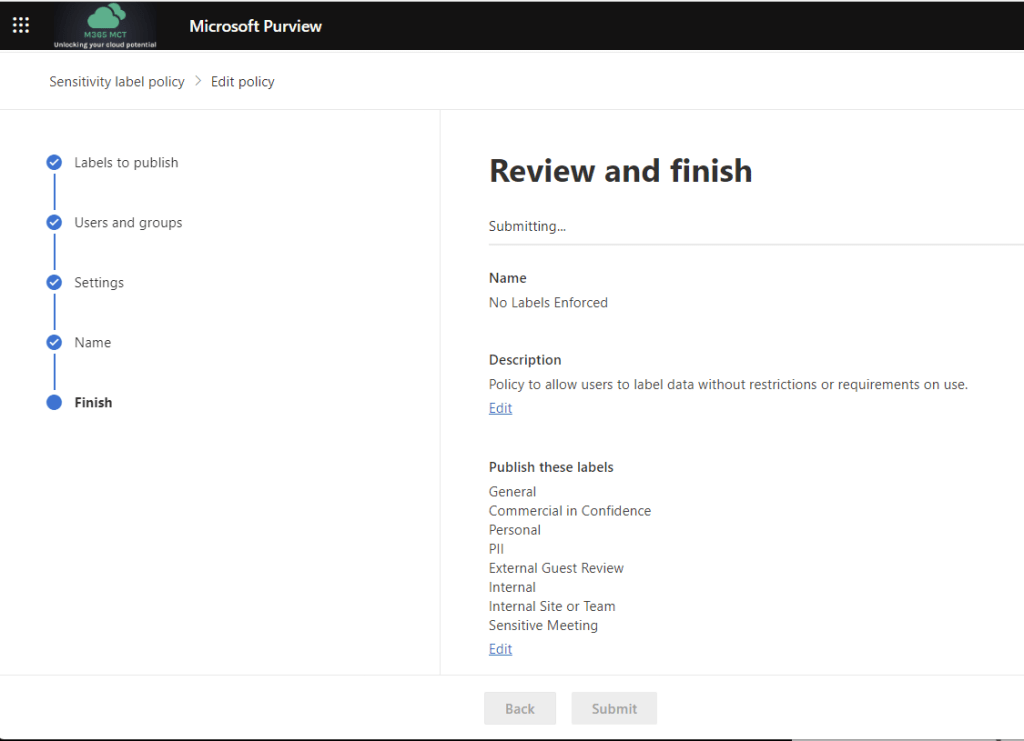Click Edit link under Description
Screen dimensions: 1024x741
point(500,408)
